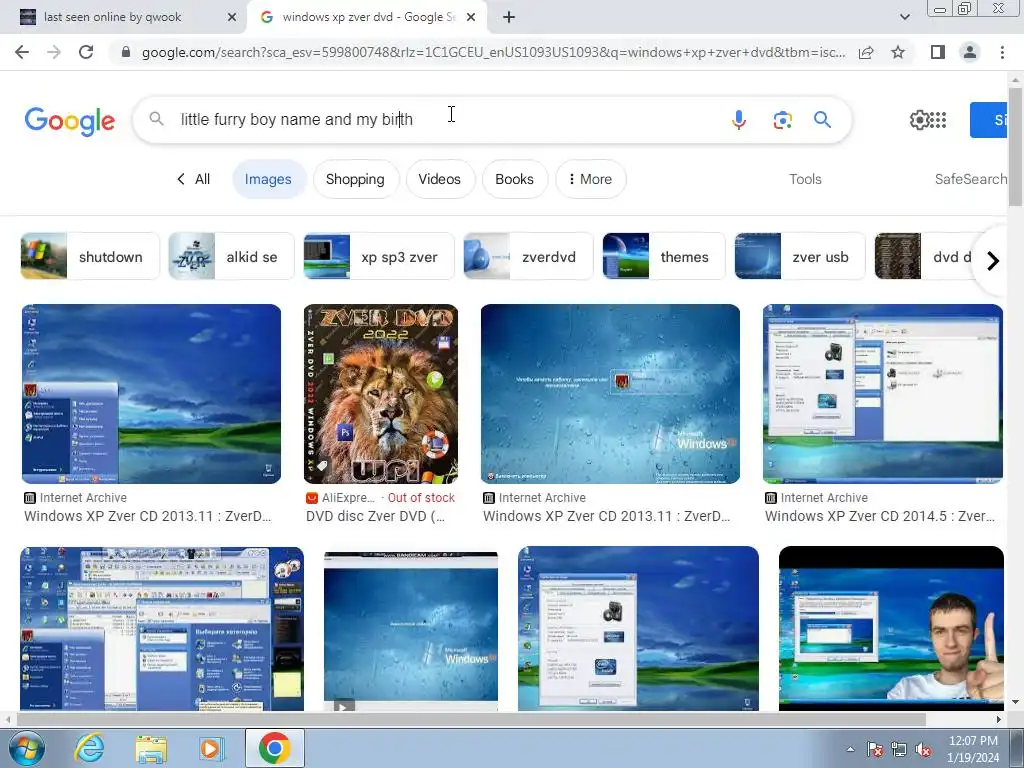The height and width of the screenshot is (768, 1024).
Task: Click the address bar URL
Action: 493,52
